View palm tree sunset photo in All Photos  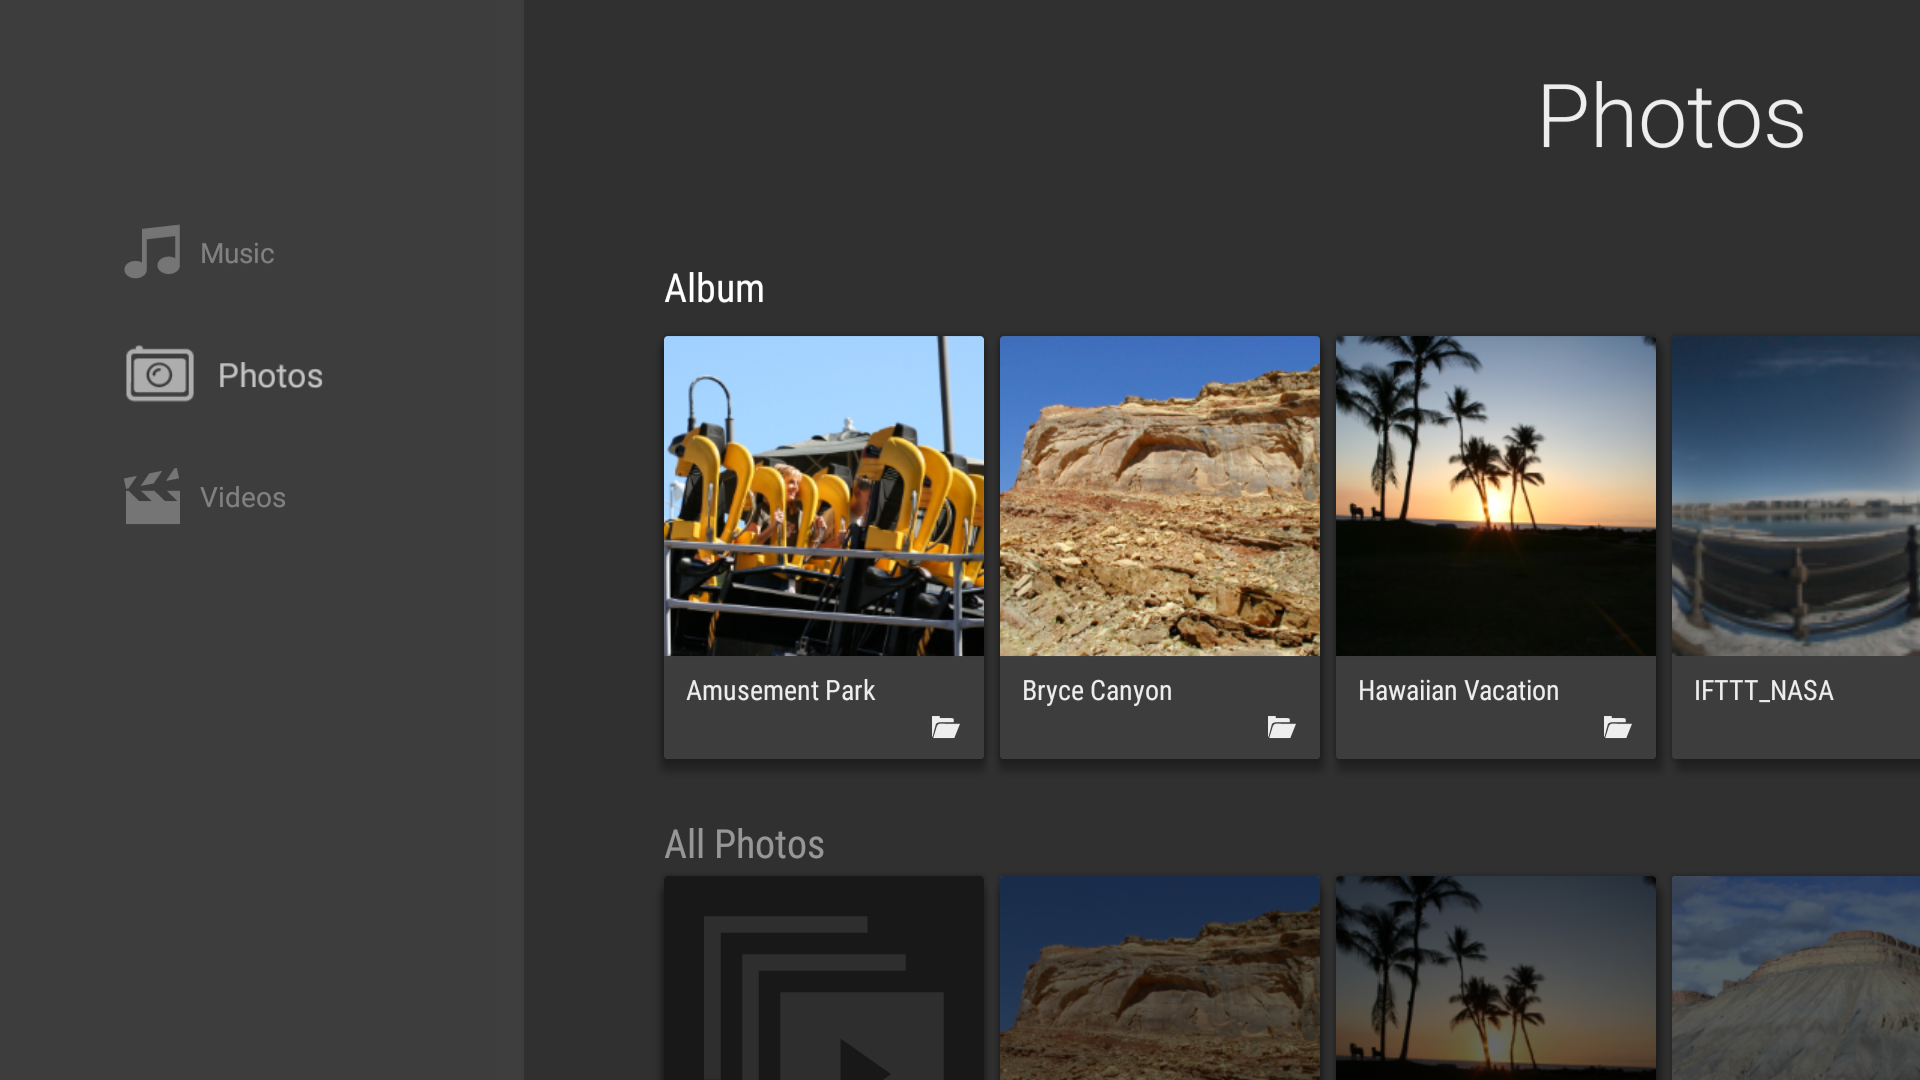[1496, 980]
